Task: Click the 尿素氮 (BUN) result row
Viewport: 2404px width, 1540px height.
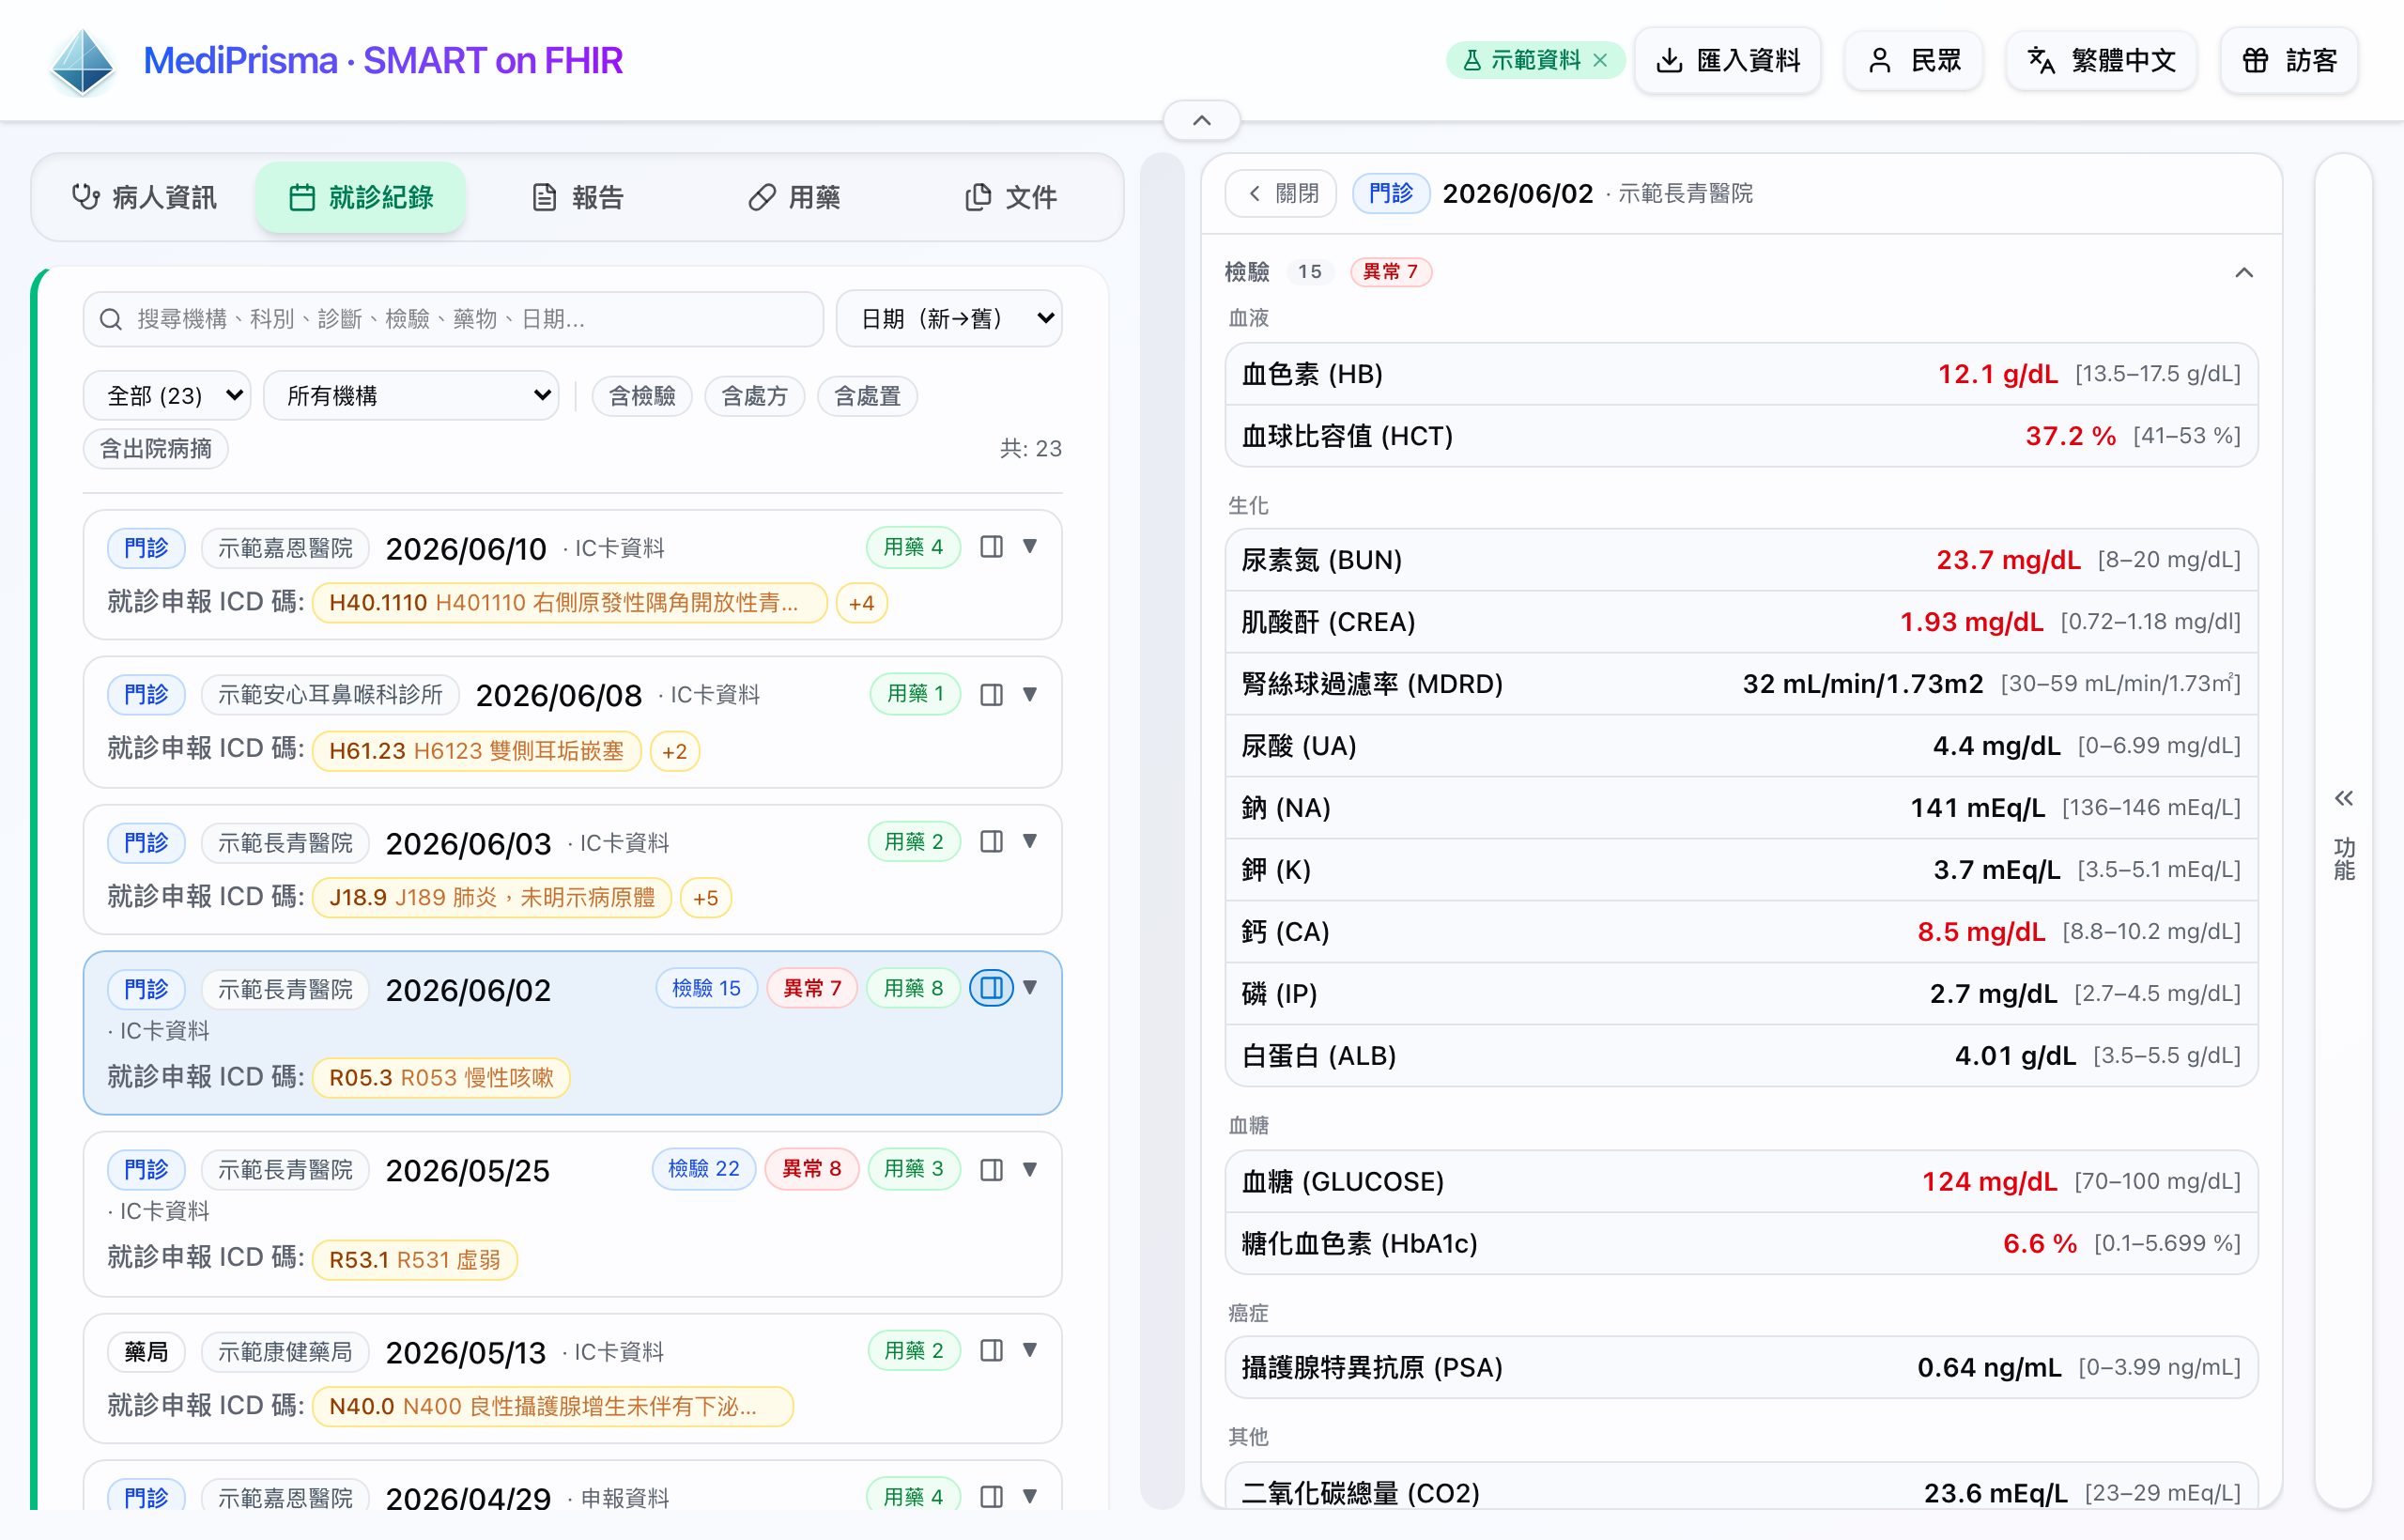Action: pos(1741,560)
